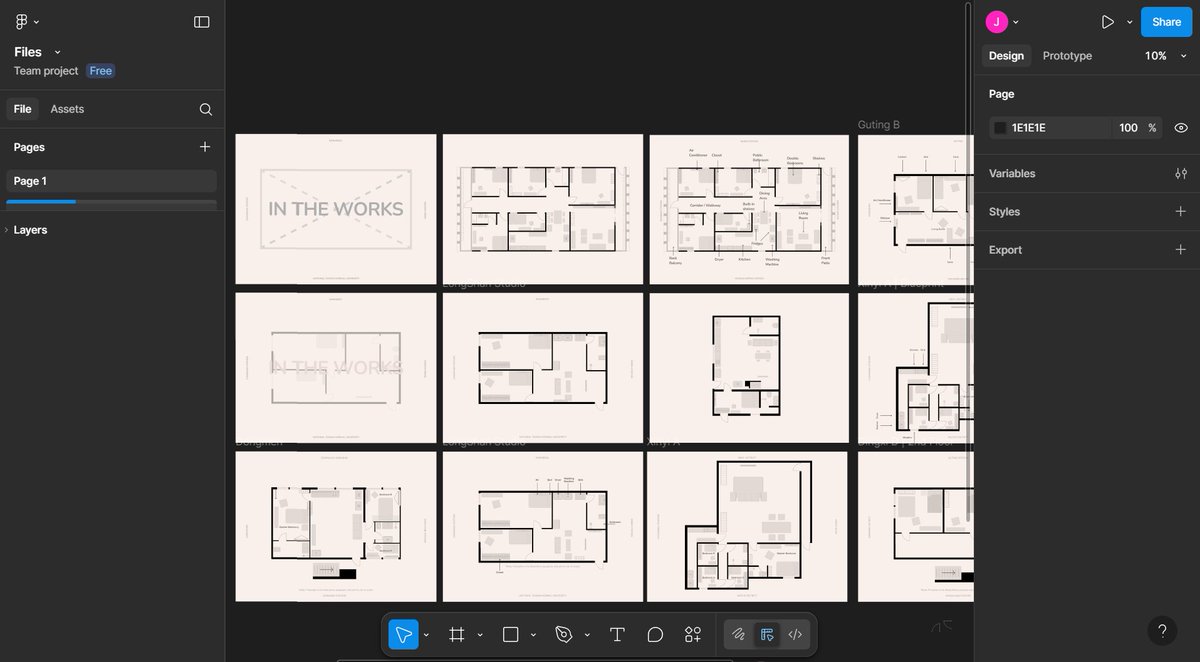
Task: Click the Variables section label
Action: click(1012, 174)
